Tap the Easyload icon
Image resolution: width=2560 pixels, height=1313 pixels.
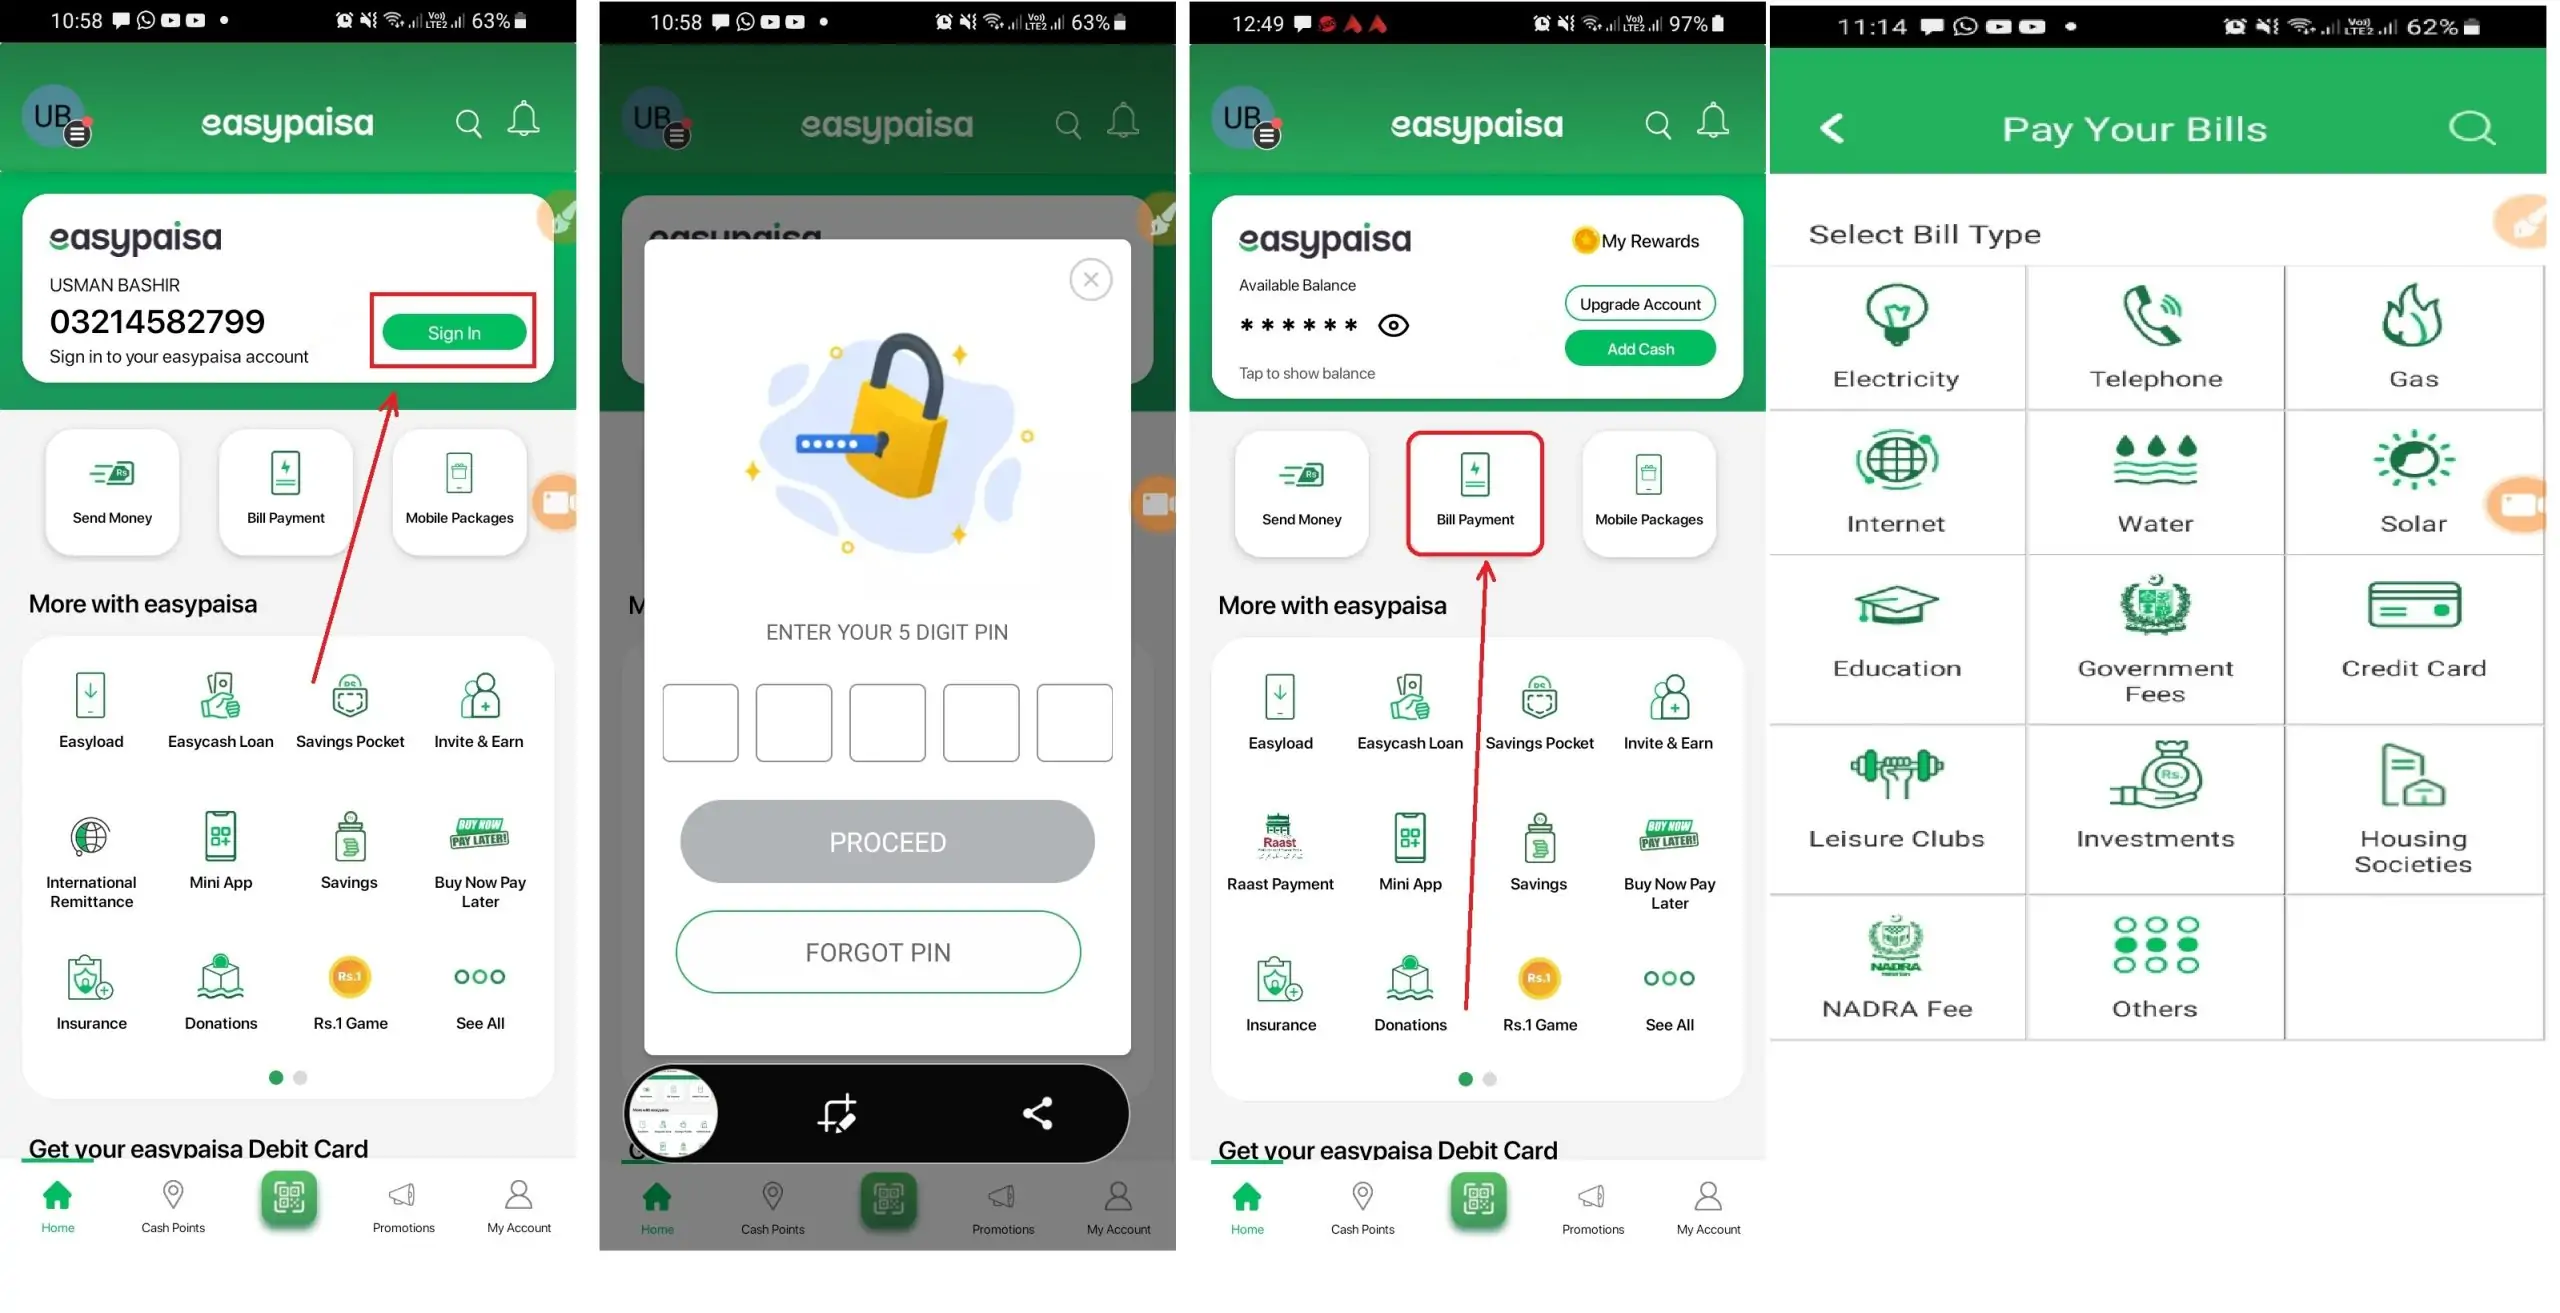pyautogui.click(x=90, y=693)
